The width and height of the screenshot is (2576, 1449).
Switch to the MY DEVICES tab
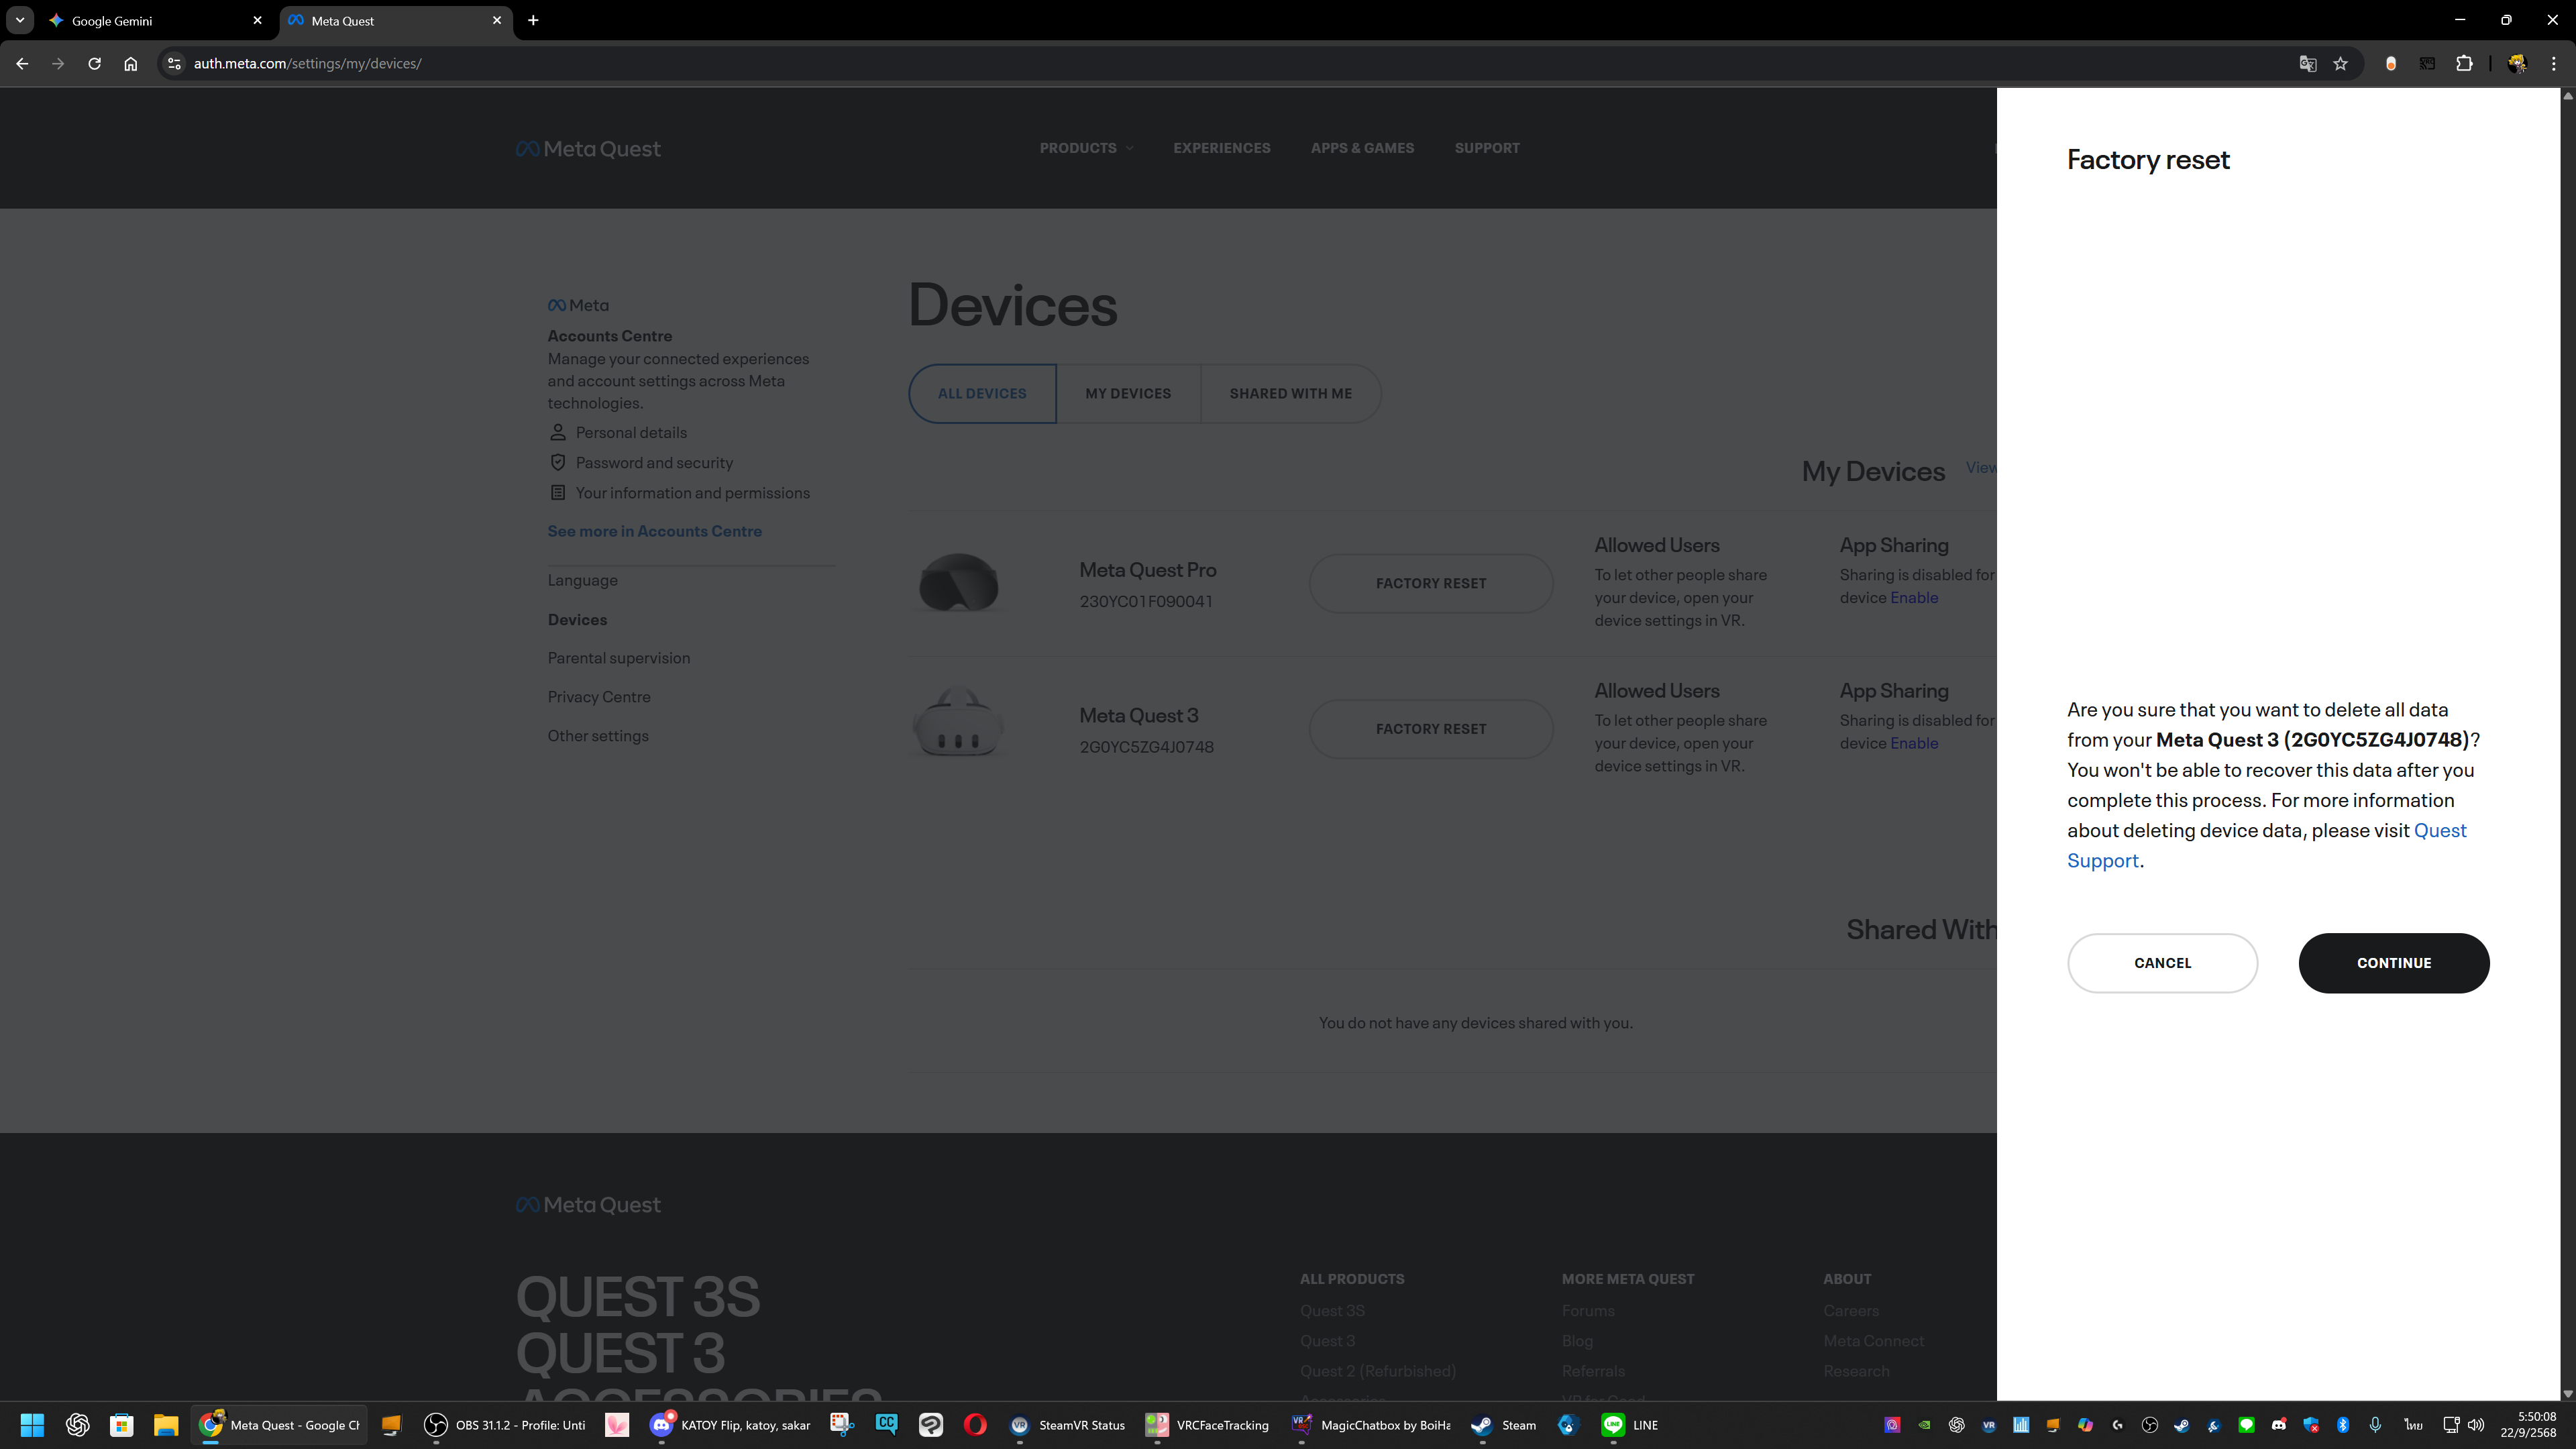click(1128, 393)
